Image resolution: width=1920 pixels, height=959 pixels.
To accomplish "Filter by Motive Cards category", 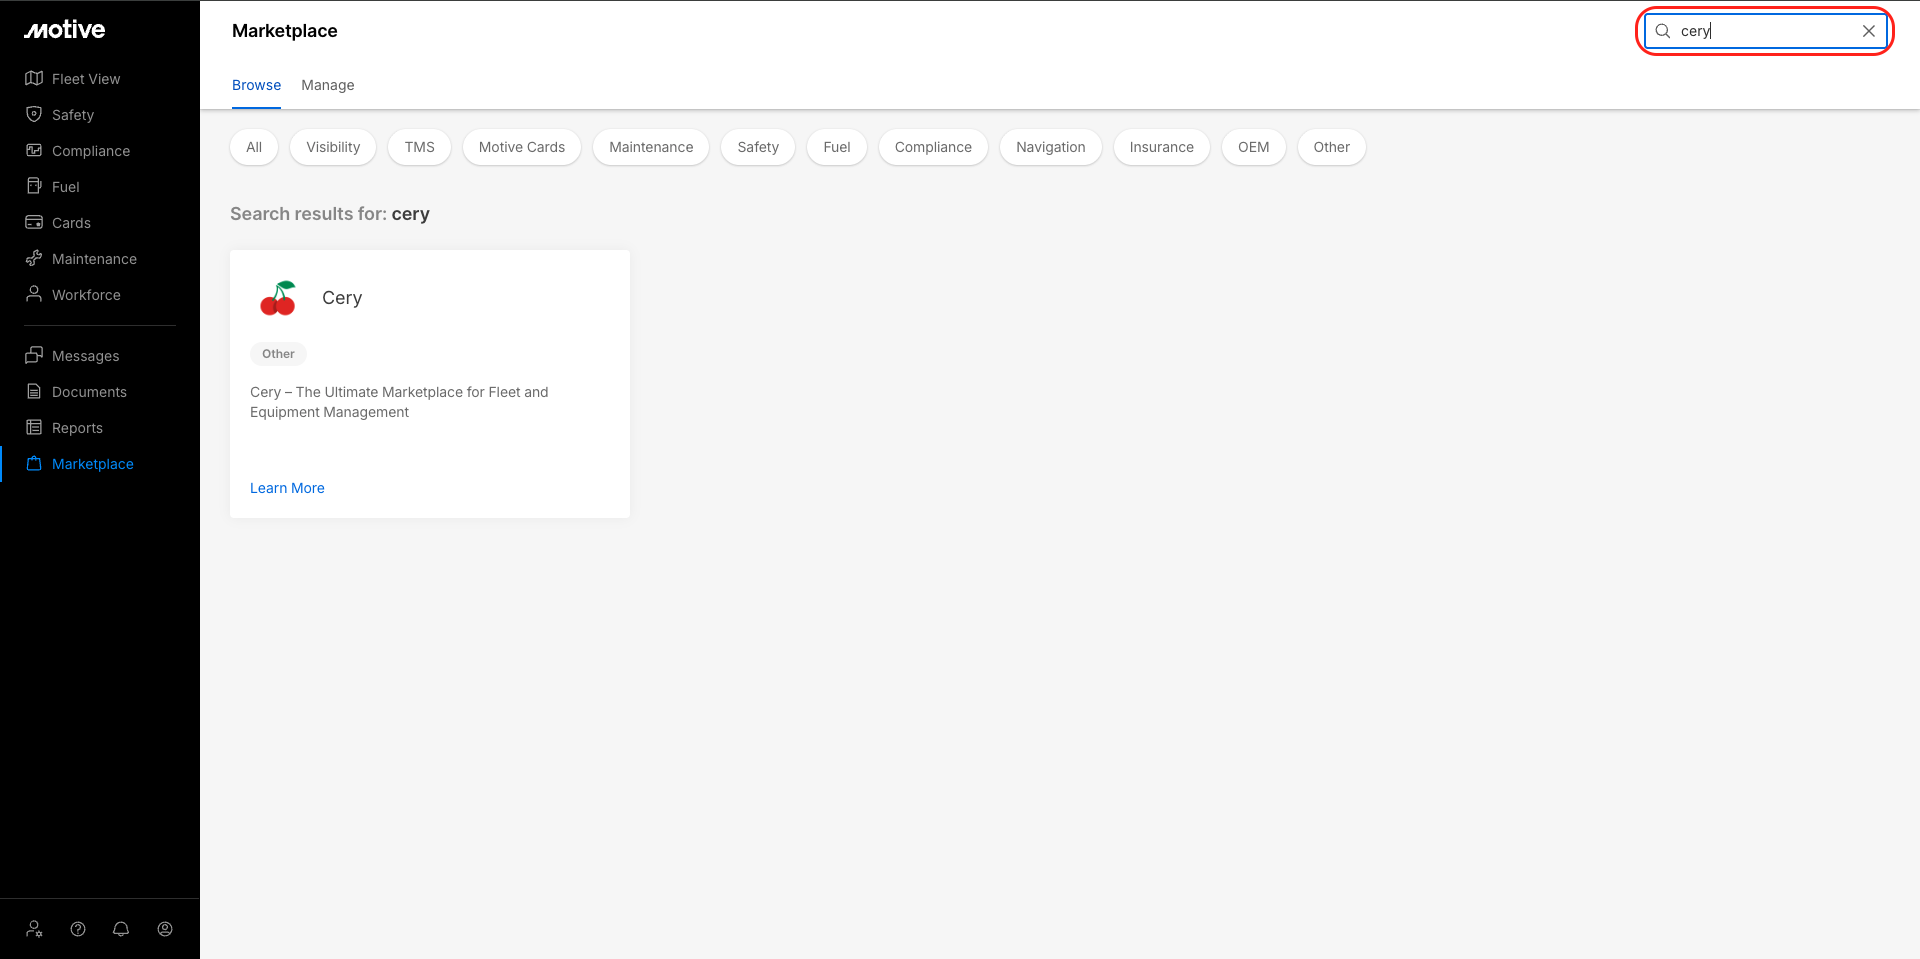I will (522, 147).
